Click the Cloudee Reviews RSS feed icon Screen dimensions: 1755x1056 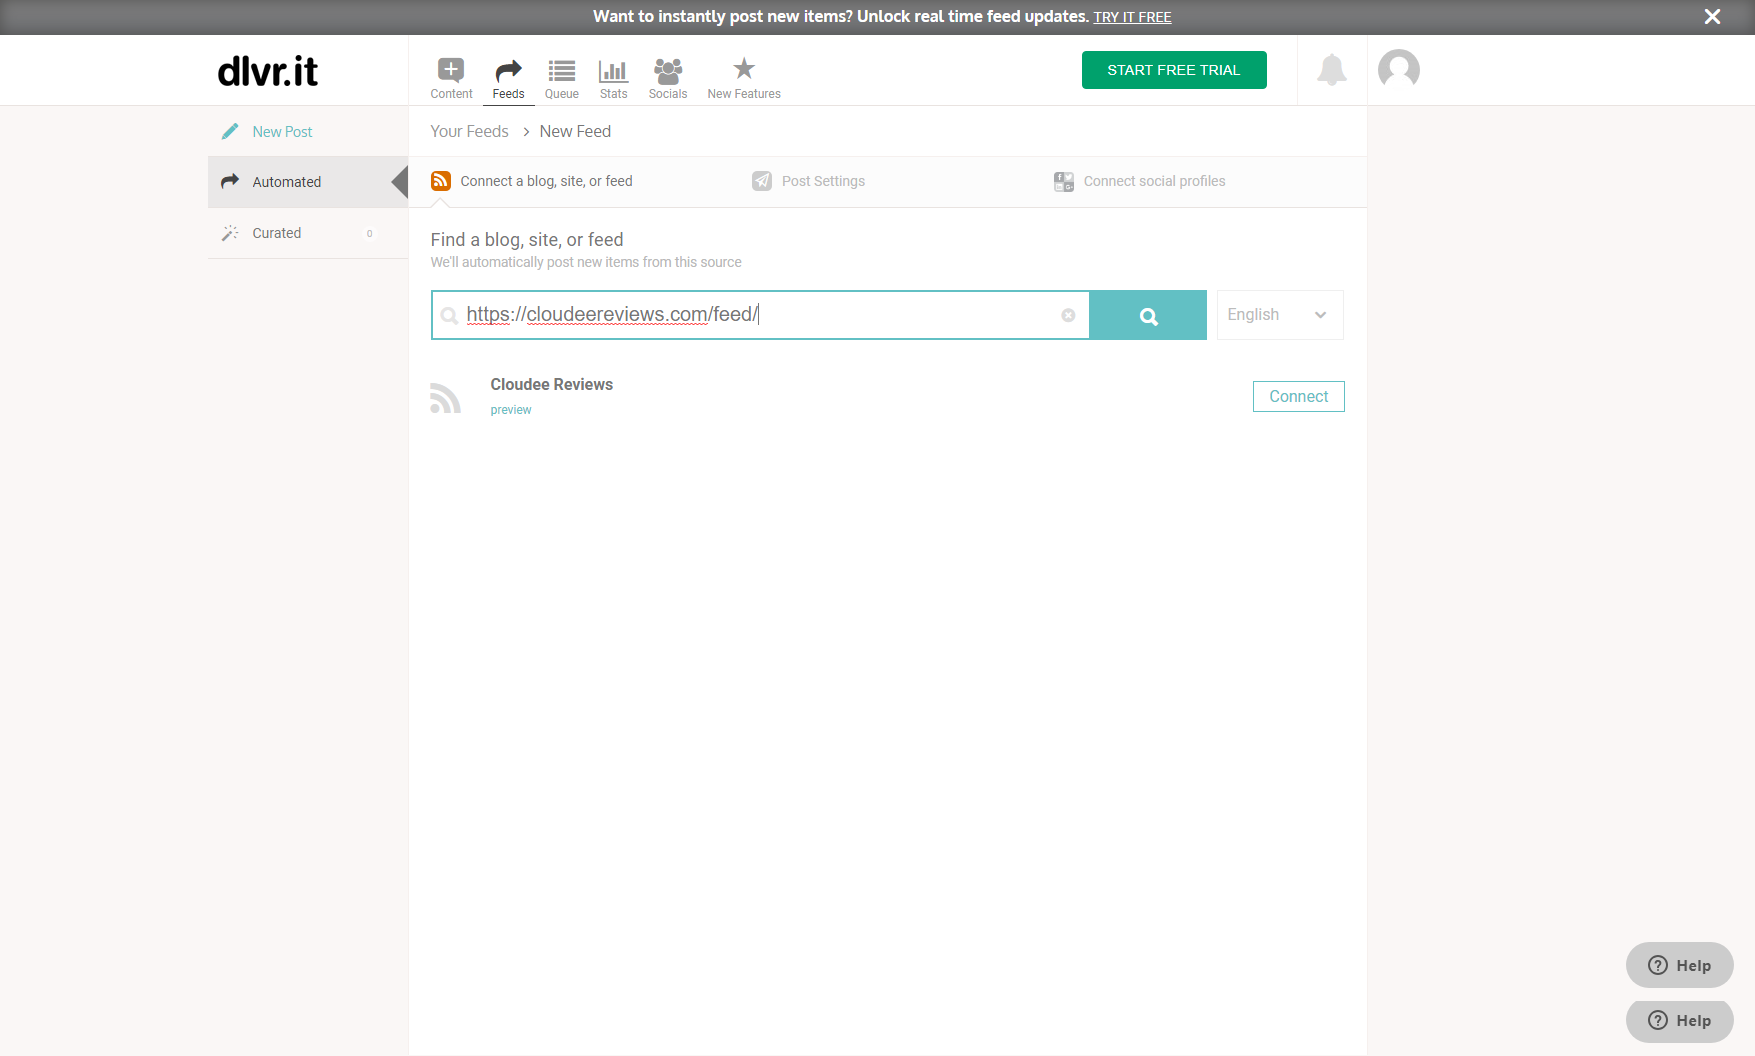click(445, 397)
